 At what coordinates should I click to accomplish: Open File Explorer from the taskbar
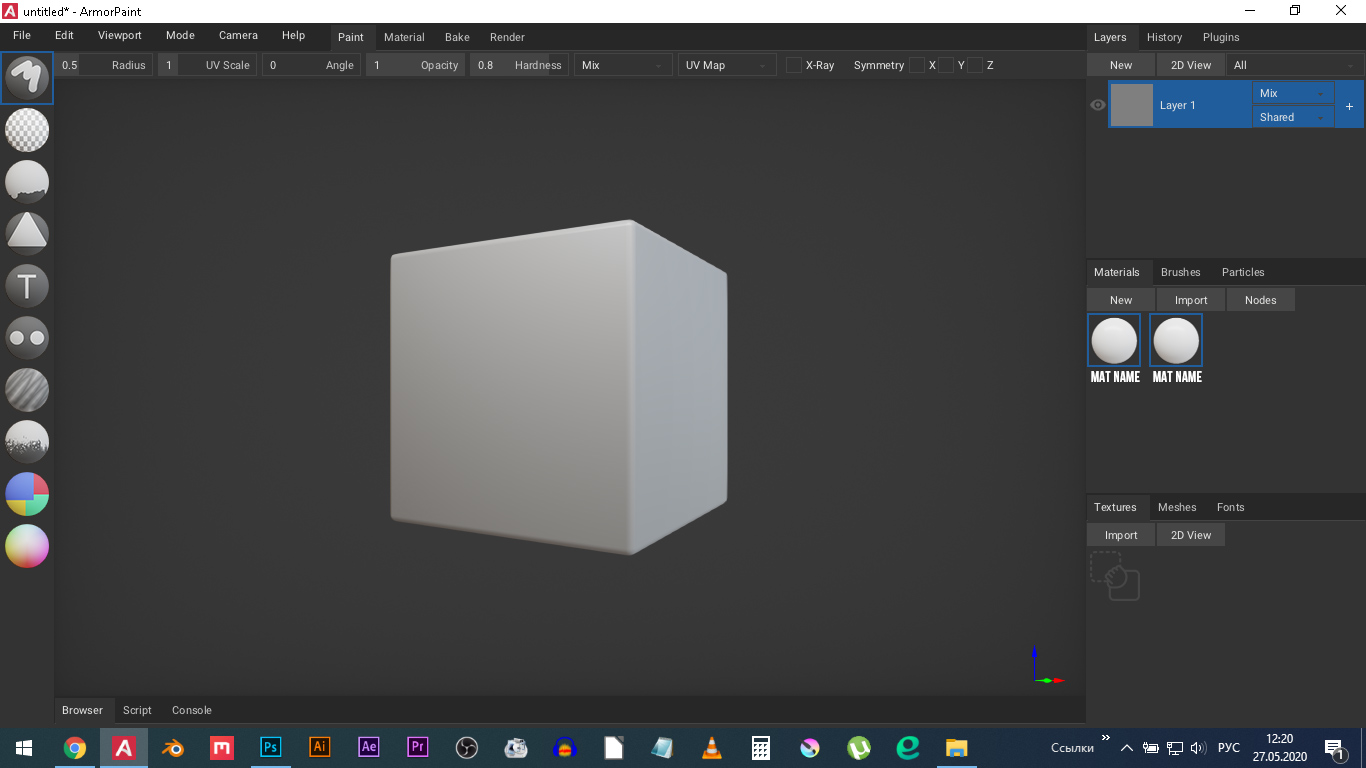click(x=957, y=747)
